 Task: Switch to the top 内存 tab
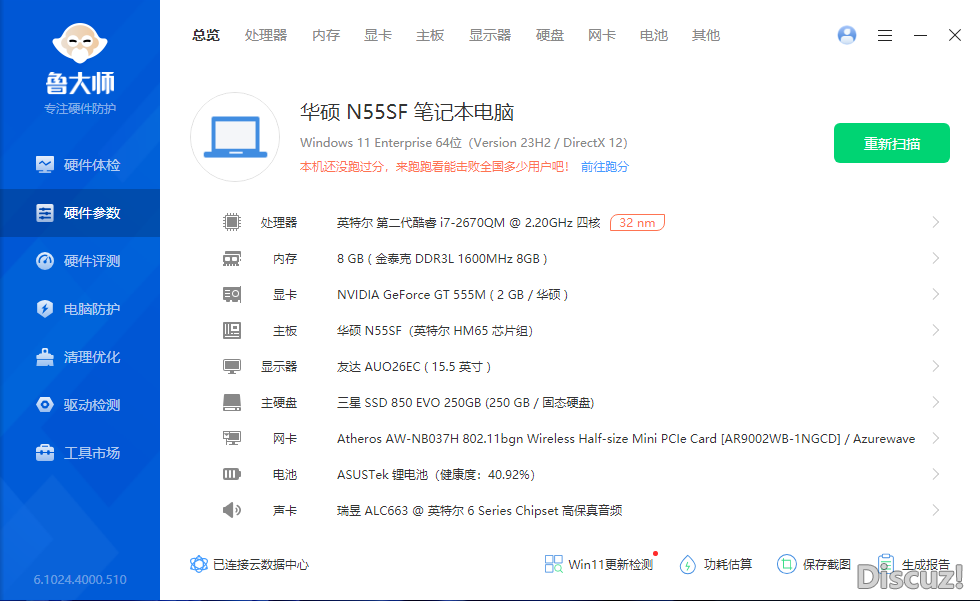pos(326,36)
